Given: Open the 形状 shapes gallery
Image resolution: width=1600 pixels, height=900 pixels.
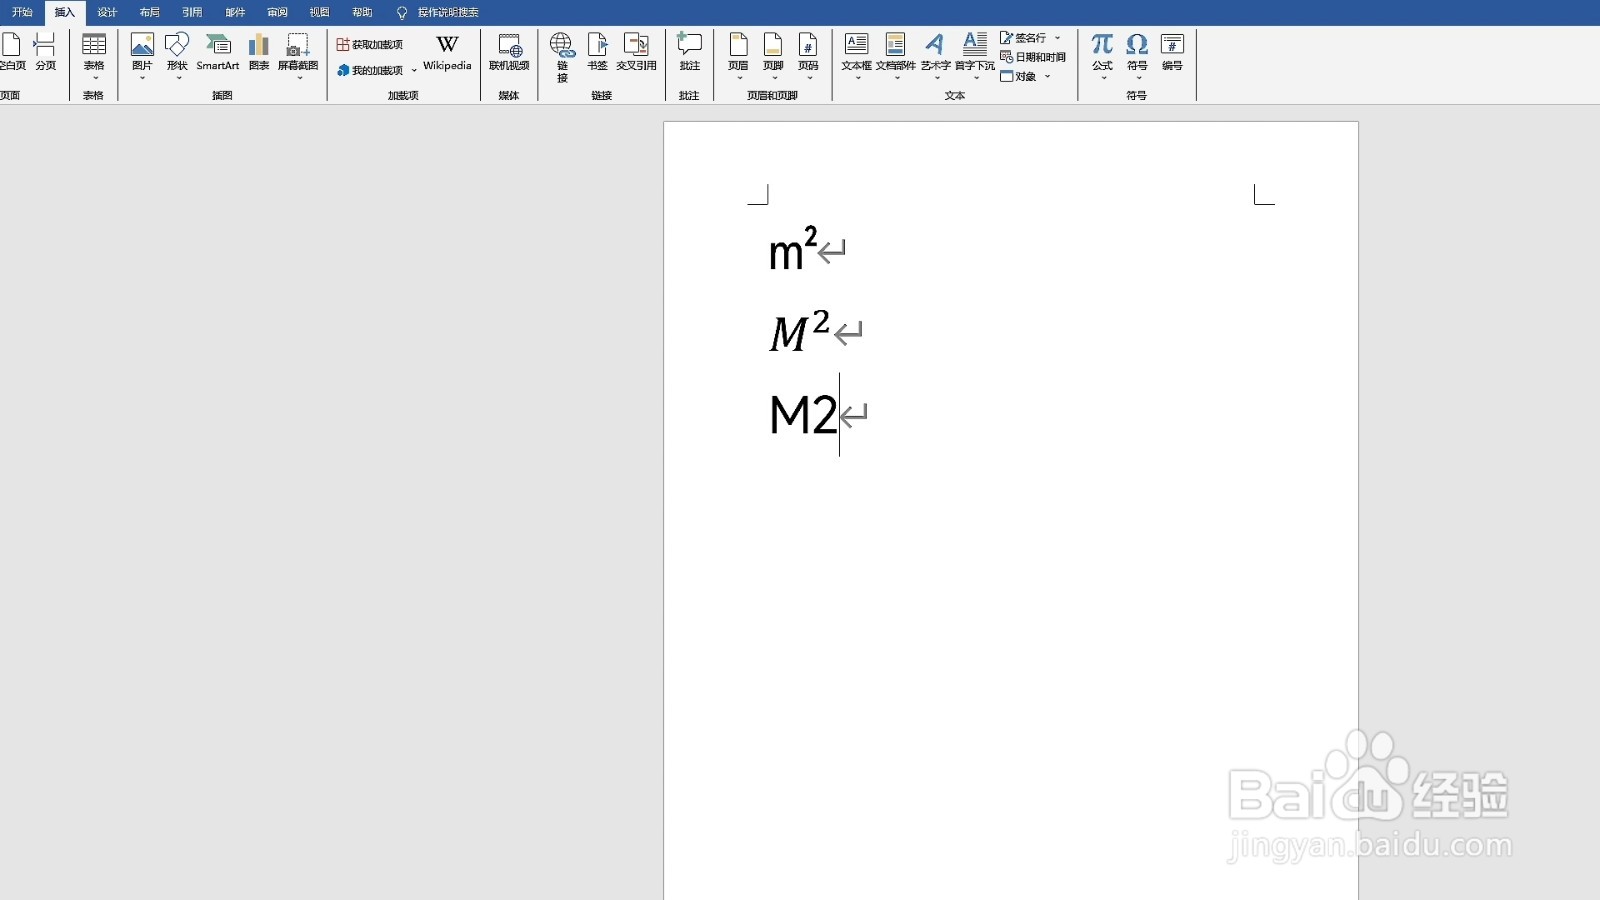Looking at the screenshot, I should [177, 56].
